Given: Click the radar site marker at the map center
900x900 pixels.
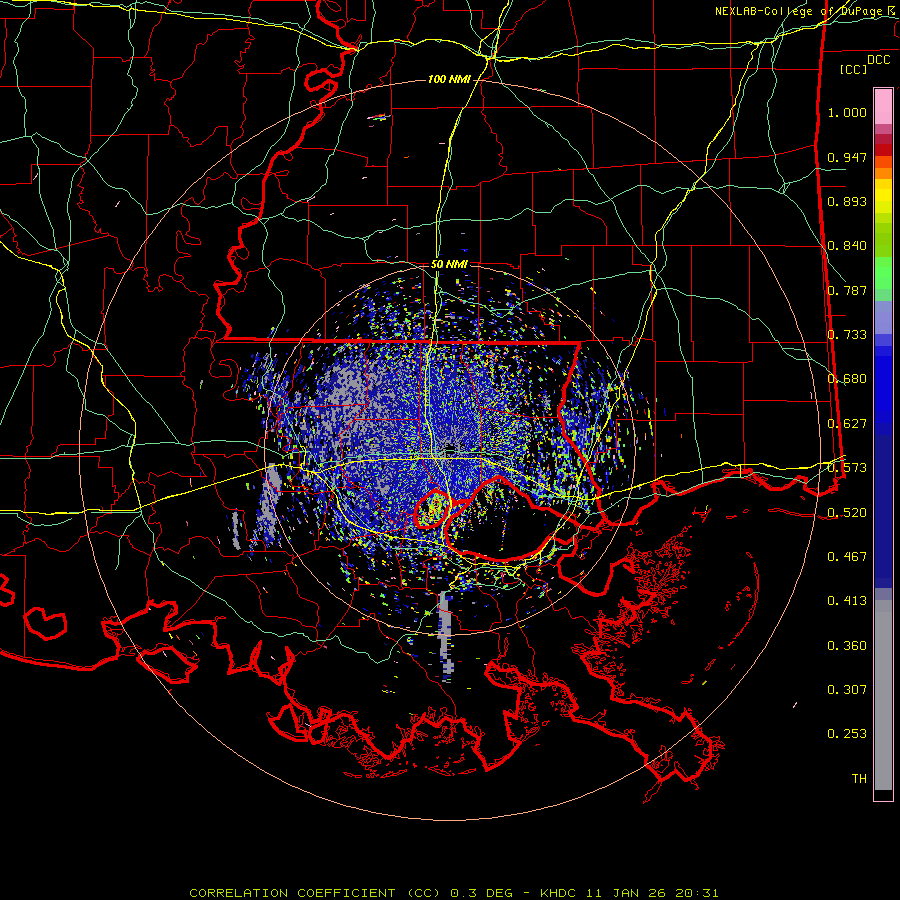Looking at the screenshot, I should point(450,447).
